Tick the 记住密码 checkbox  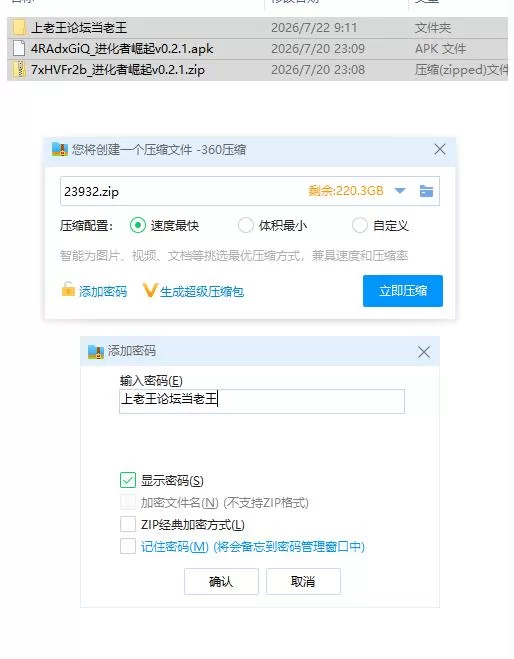pos(128,546)
